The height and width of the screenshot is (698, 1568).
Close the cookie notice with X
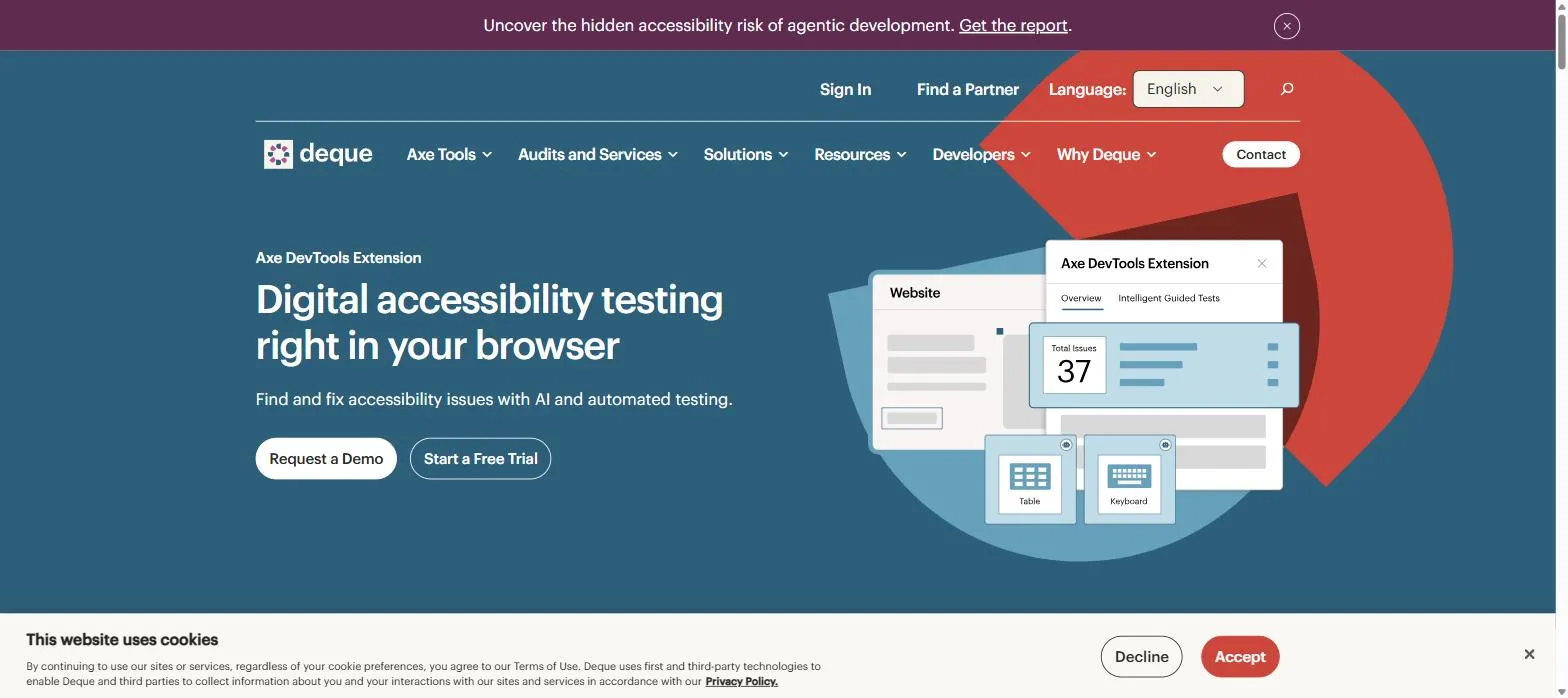[1529, 654]
